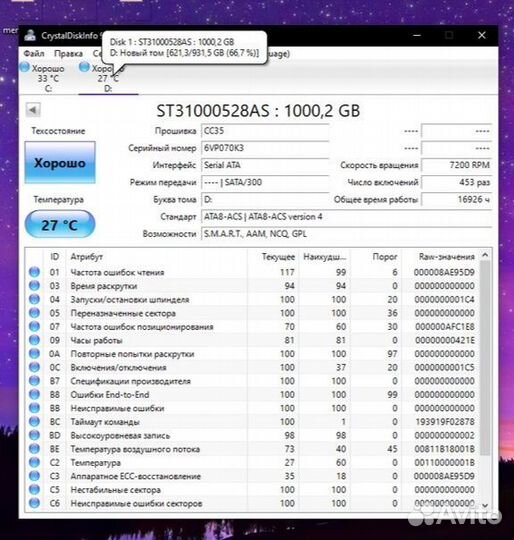The image size is (514, 540).
Task: Open the Правка menu
Action: (x=68, y=54)
